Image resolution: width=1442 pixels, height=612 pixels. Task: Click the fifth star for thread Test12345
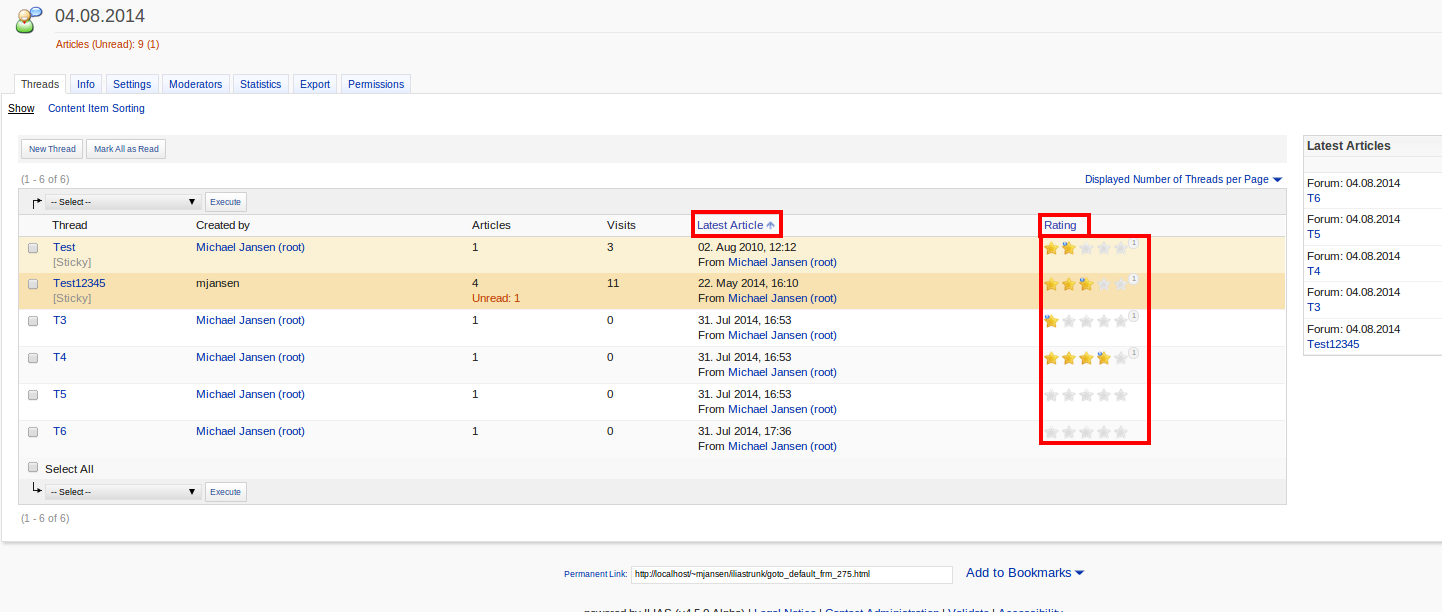[1120, 284]
